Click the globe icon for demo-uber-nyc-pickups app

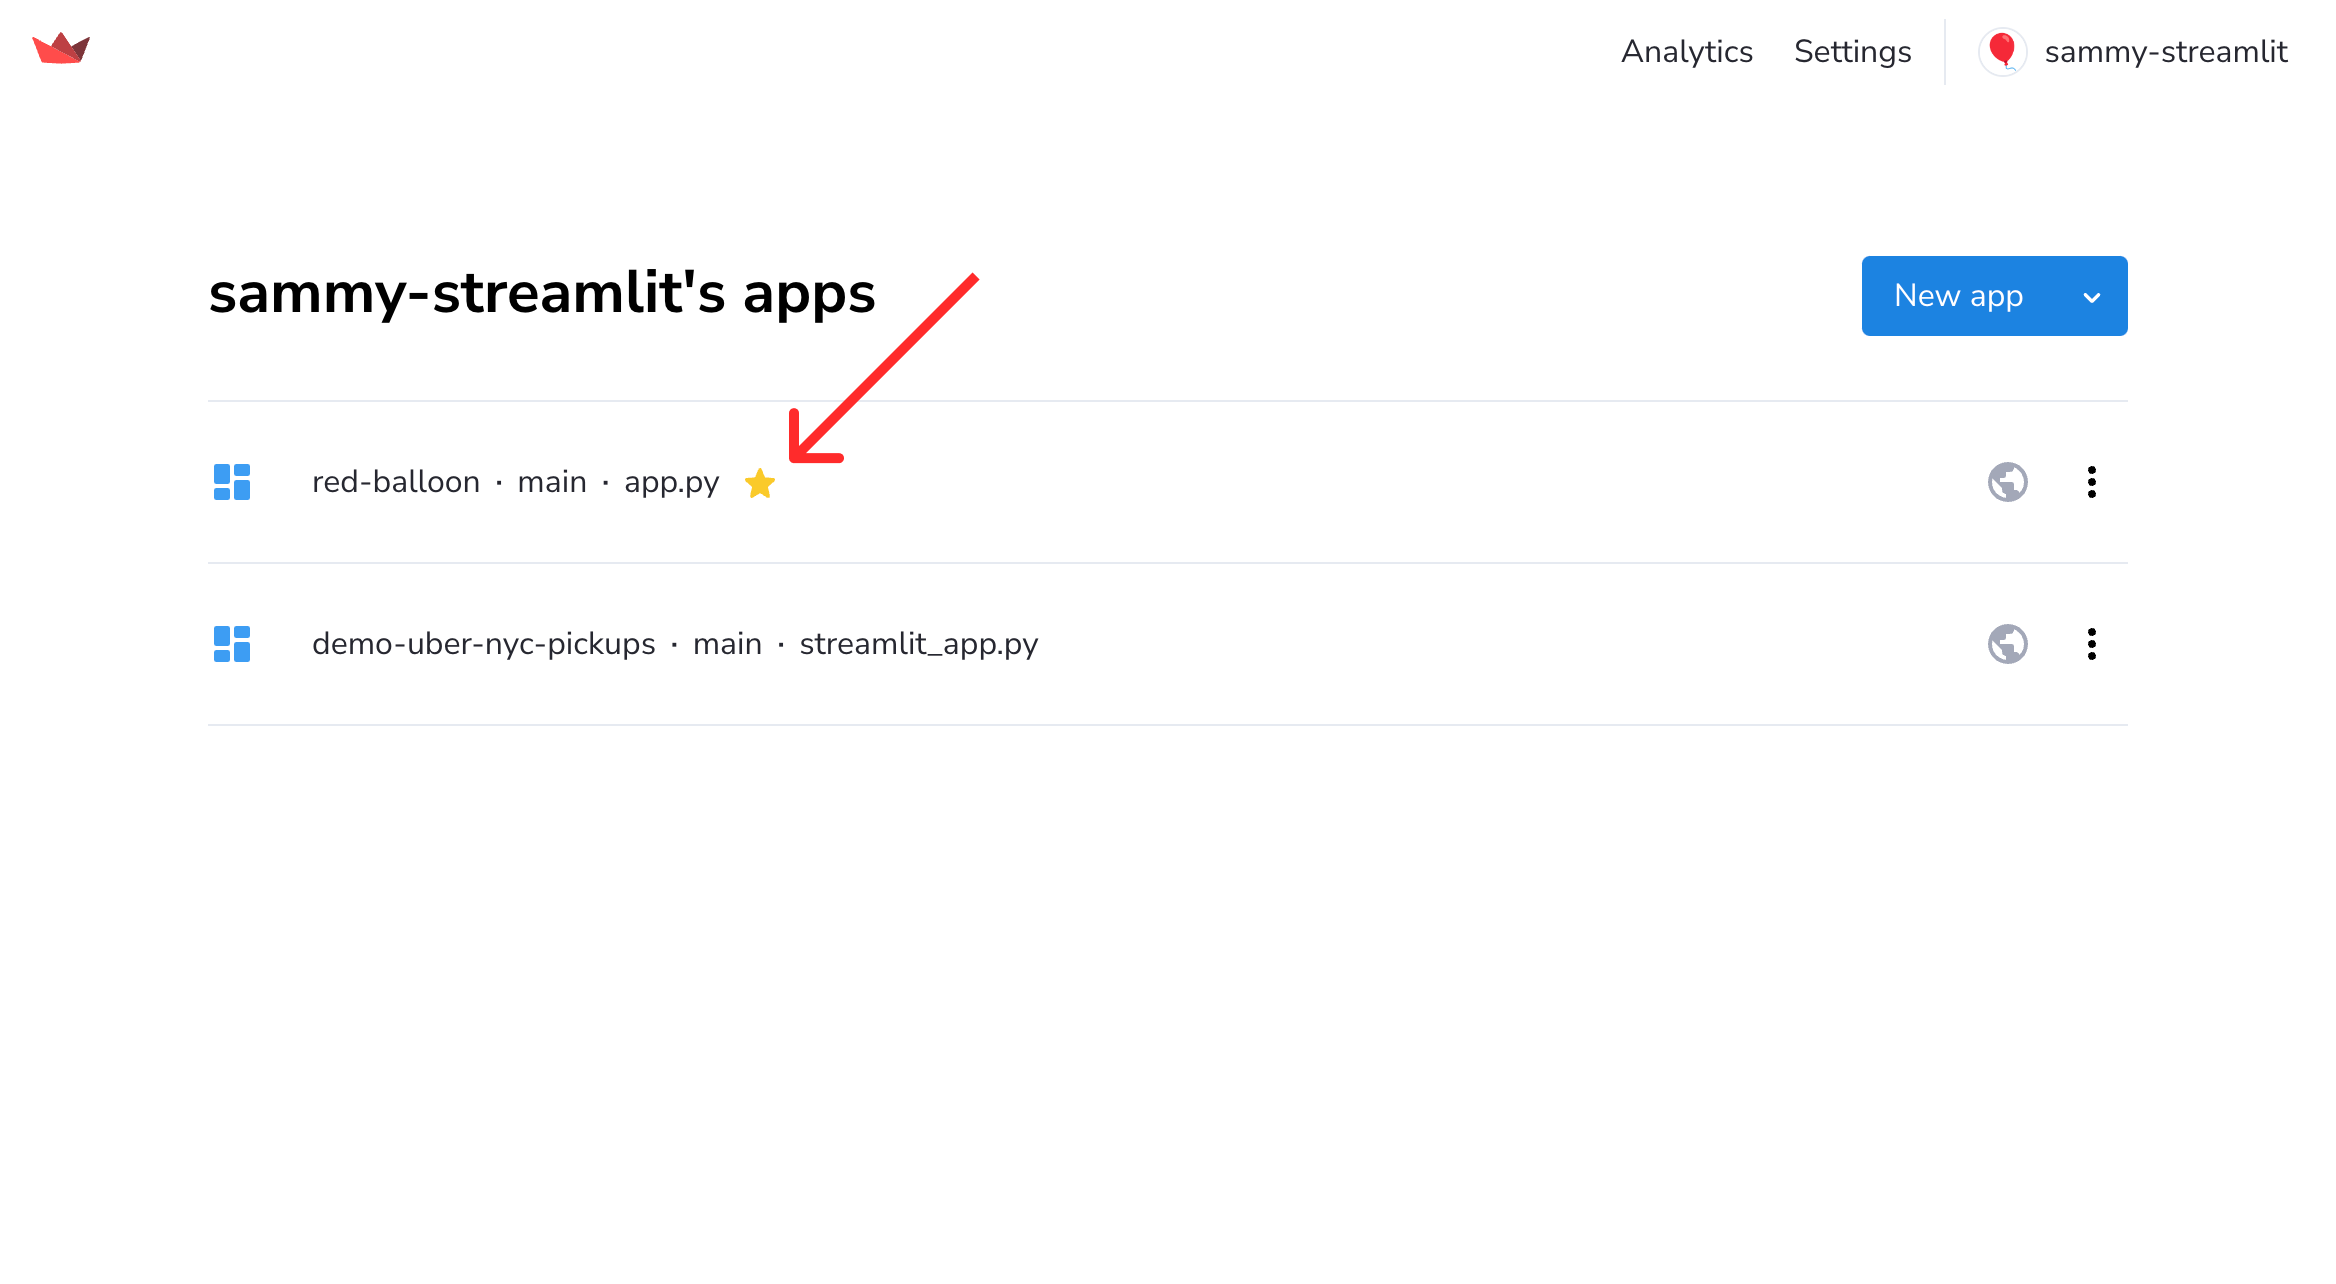2007,642
